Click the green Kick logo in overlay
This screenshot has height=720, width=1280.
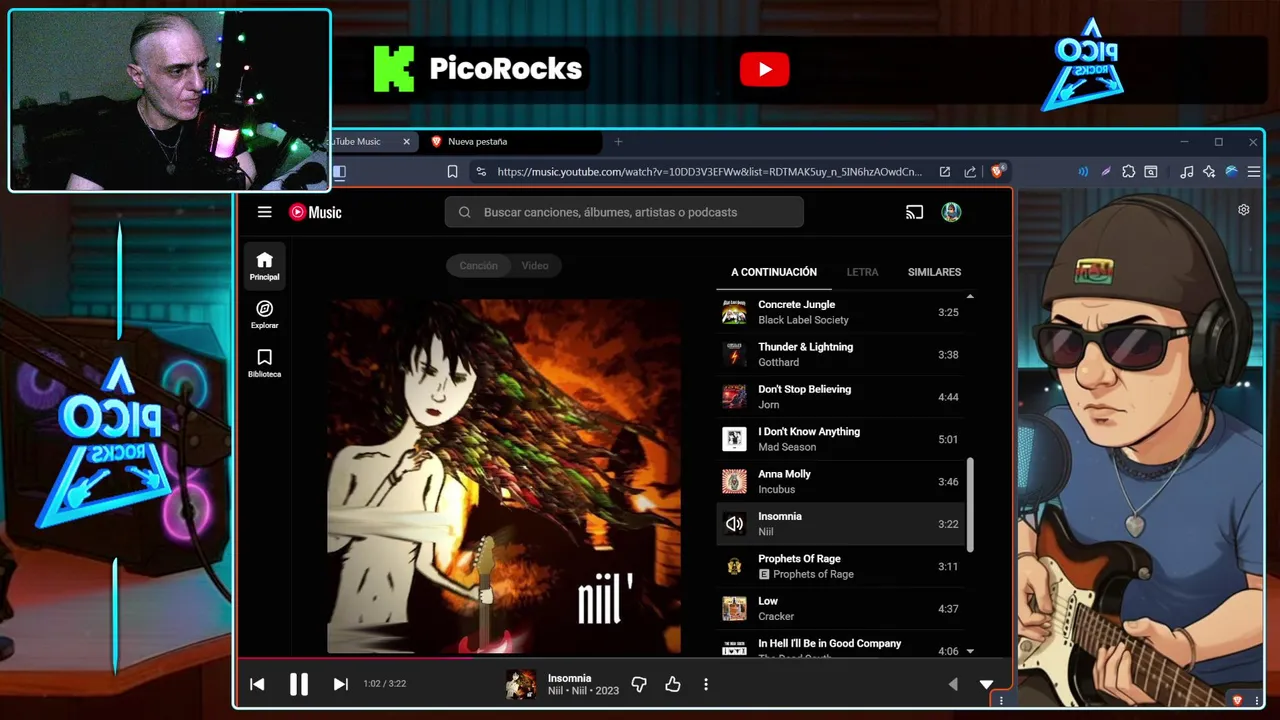click(x=393, y=69)
